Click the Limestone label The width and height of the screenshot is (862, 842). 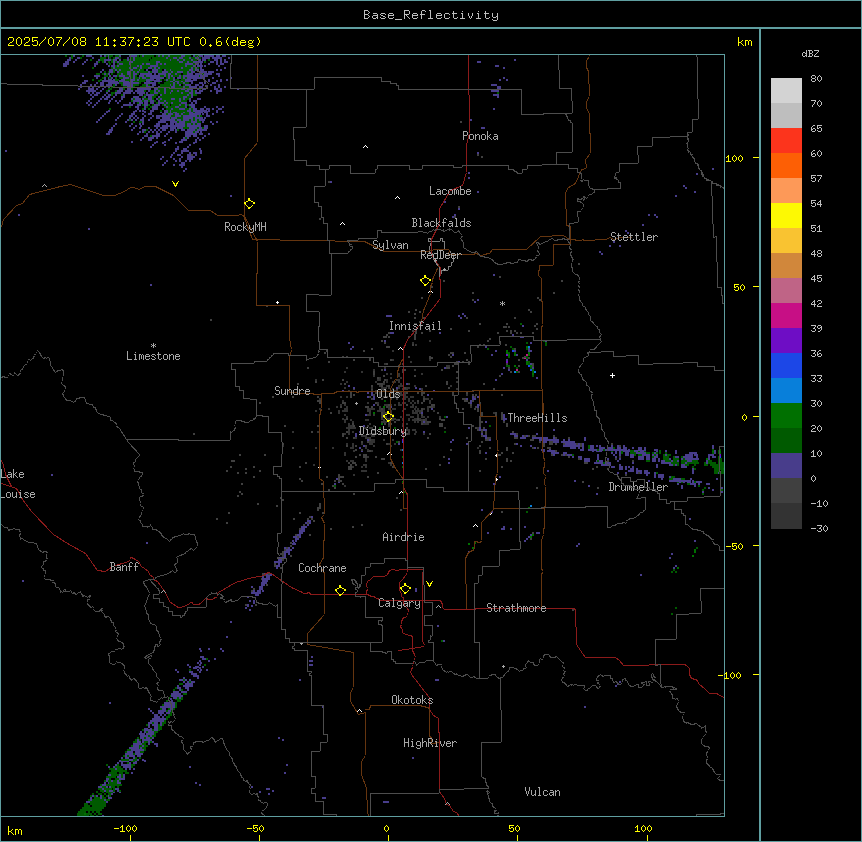click(153, 356)
